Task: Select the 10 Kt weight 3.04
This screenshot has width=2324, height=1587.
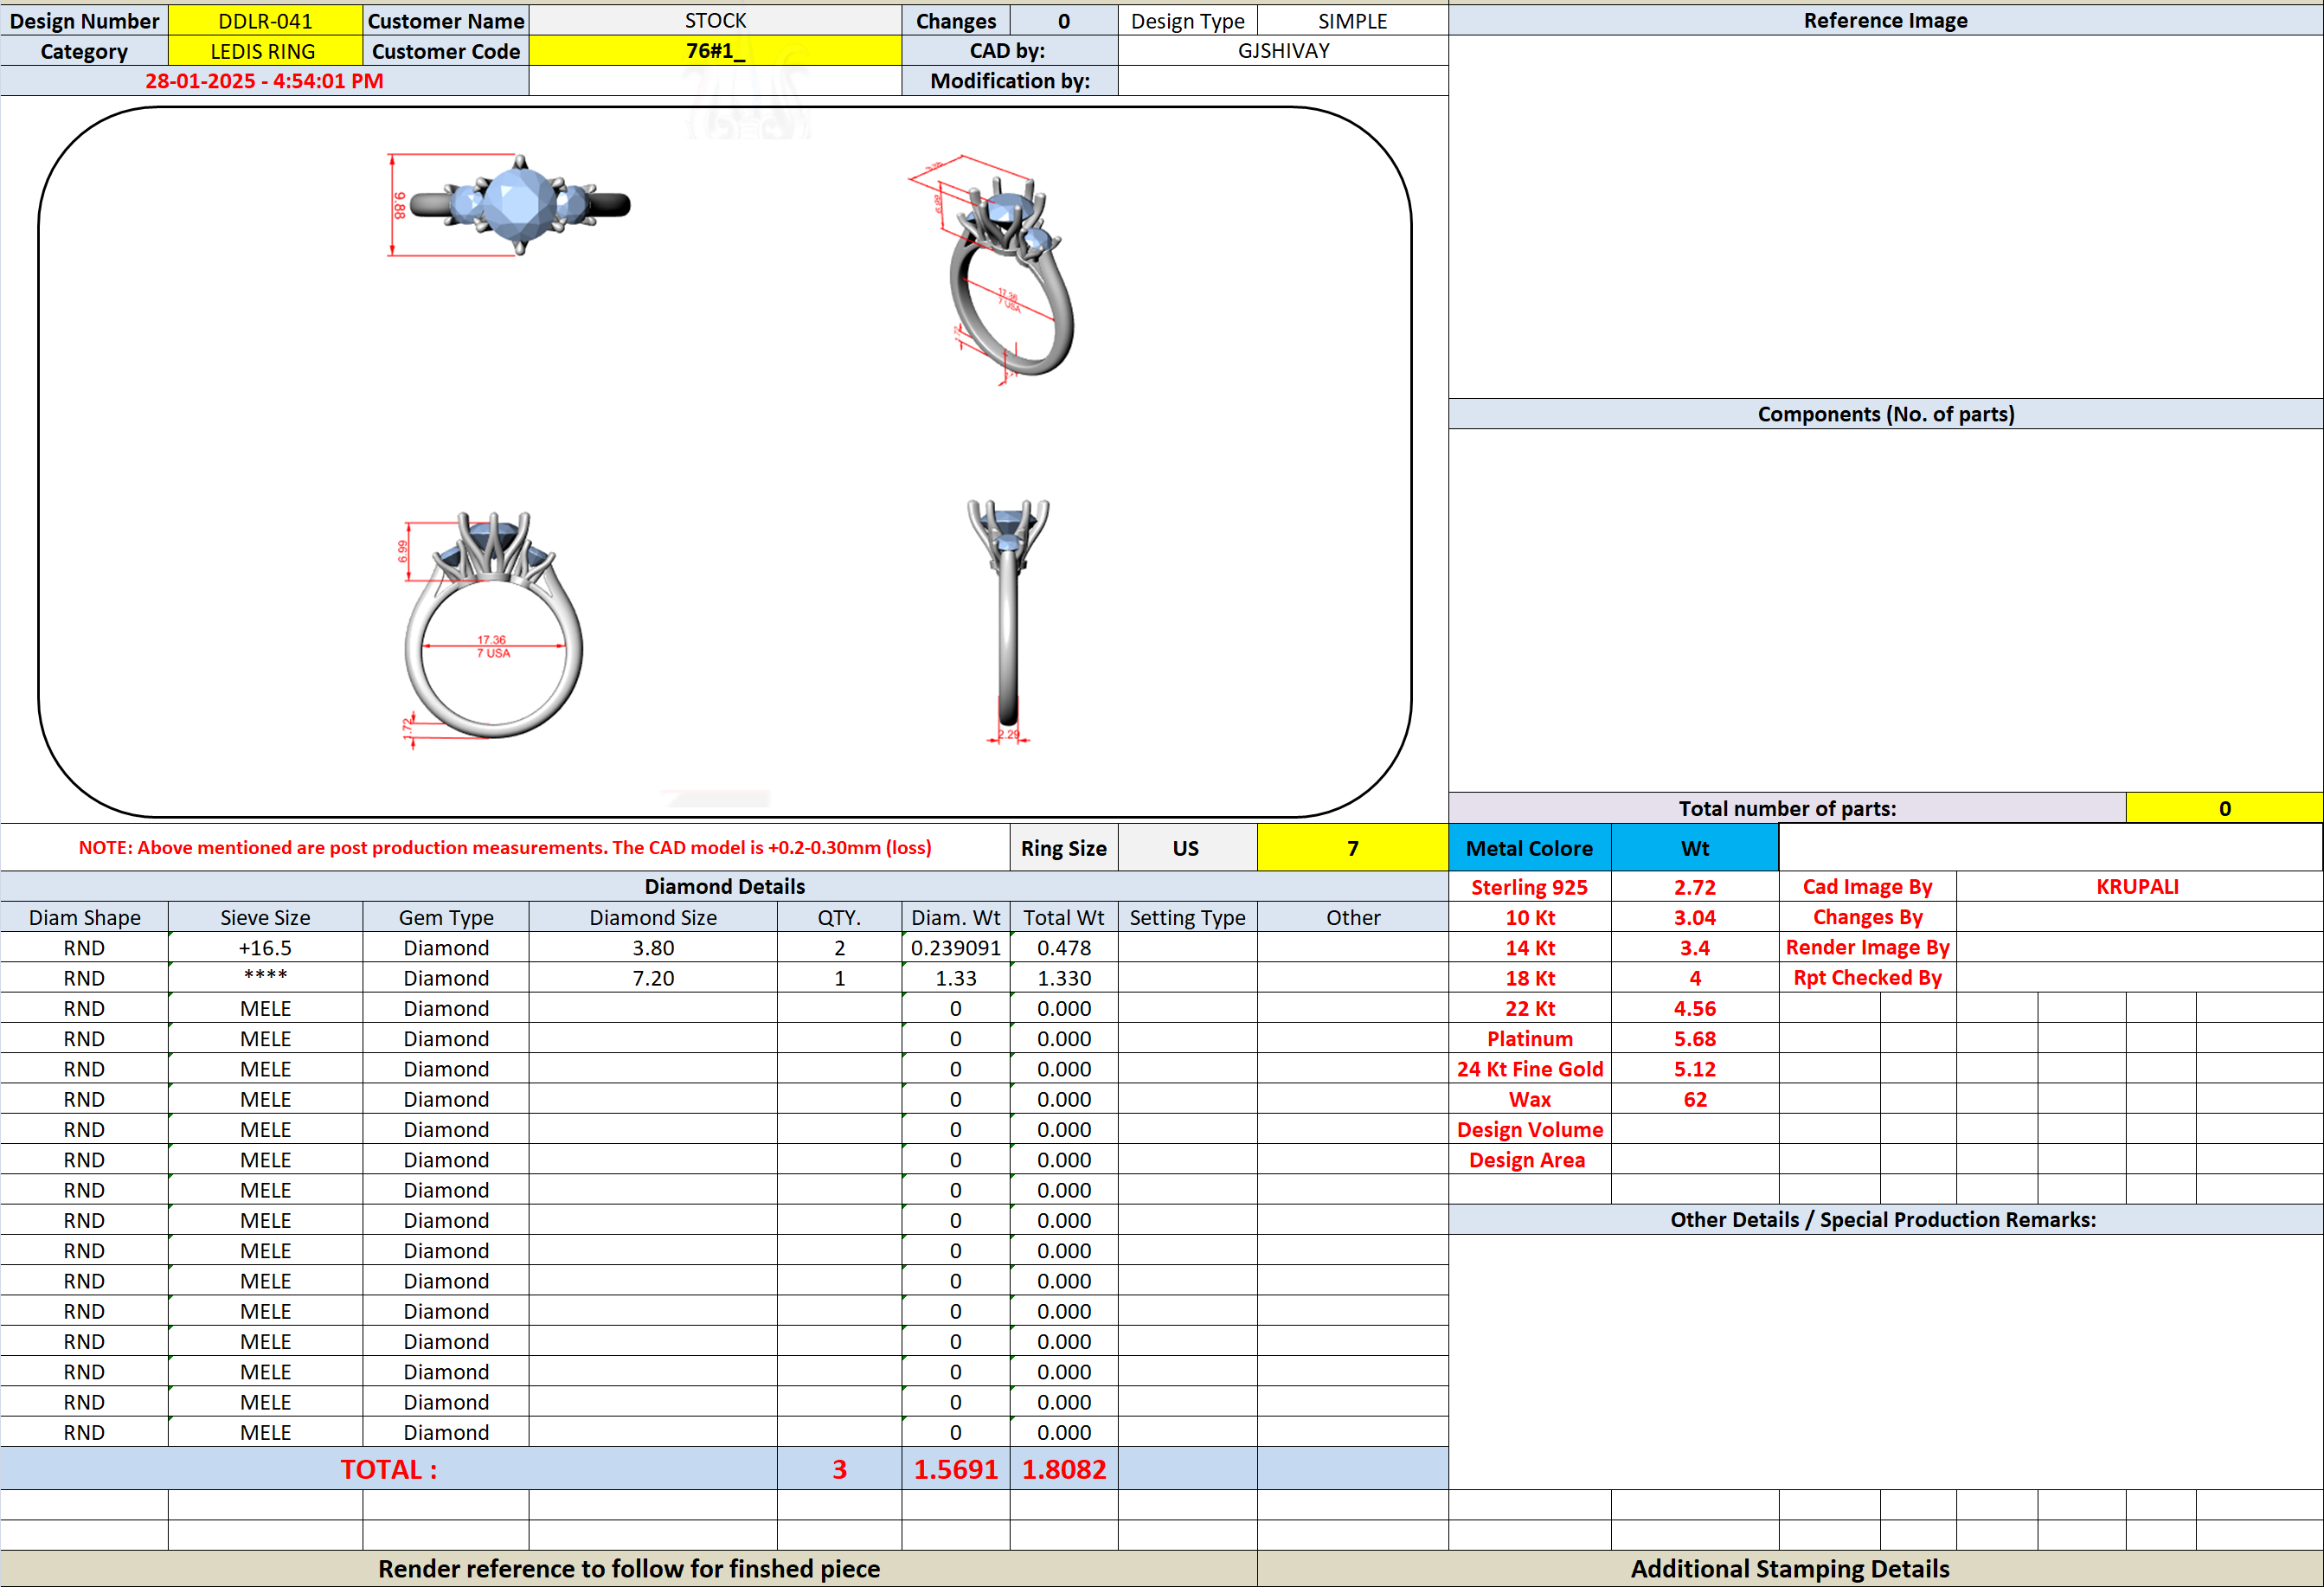Action: (x=1694, y=917)
